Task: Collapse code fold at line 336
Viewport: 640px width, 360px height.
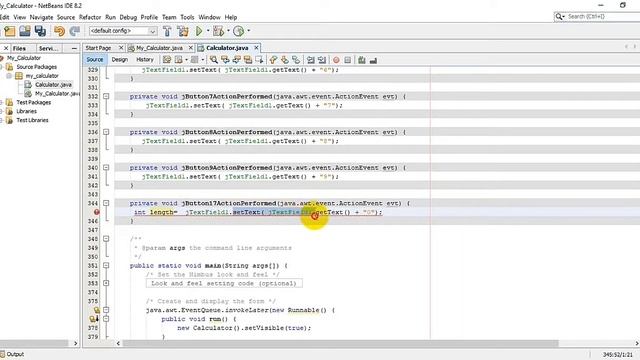Action: point(106,132)
